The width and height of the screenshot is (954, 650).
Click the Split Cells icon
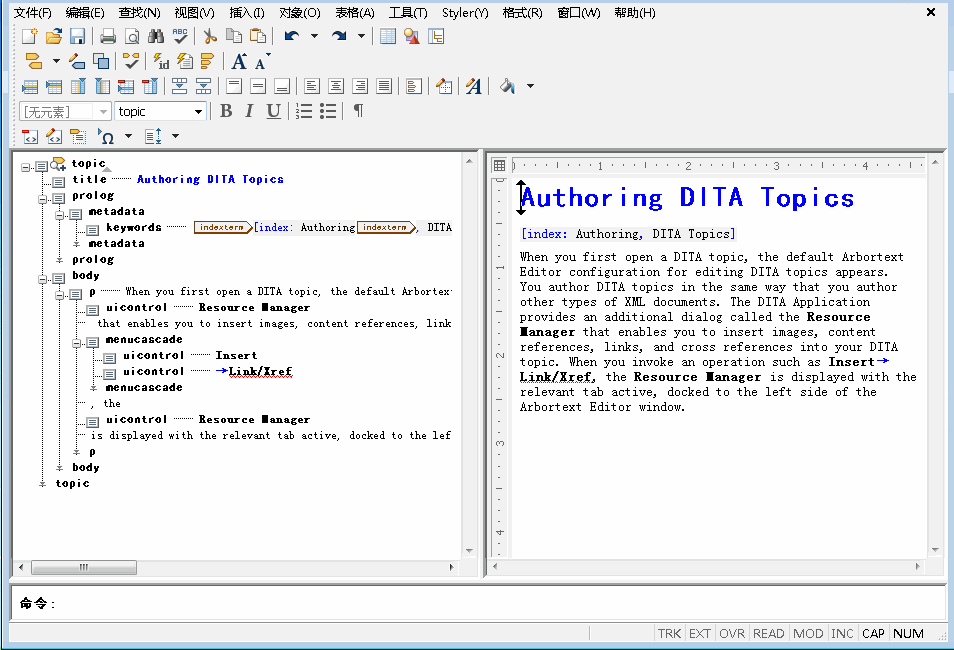[203, 86]
